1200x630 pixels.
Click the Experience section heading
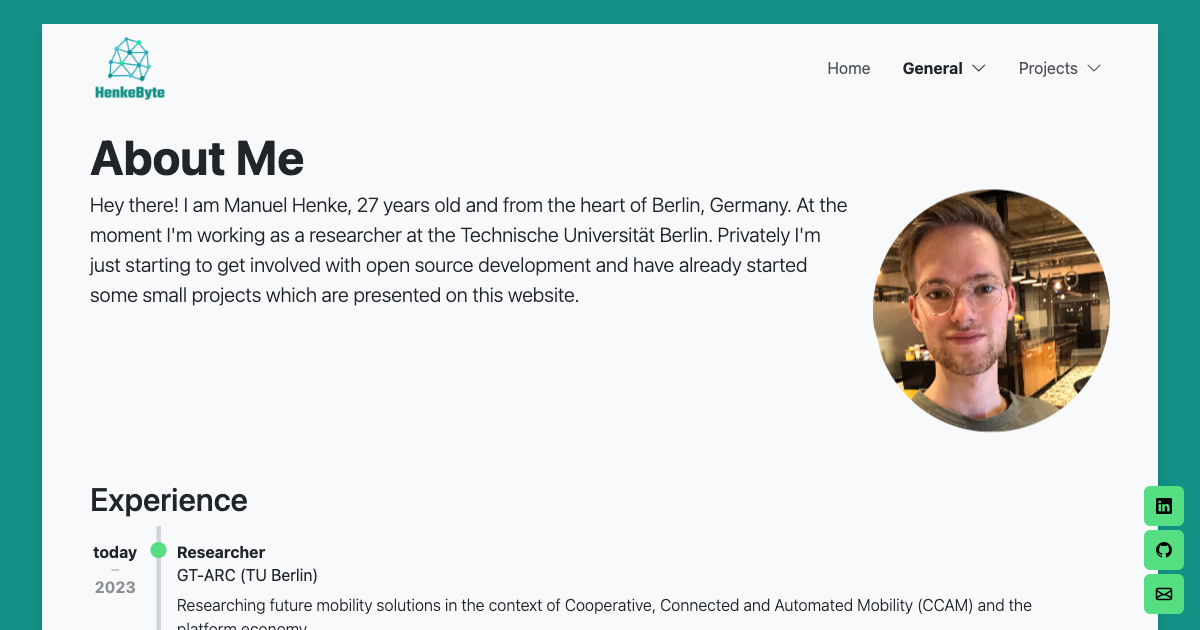[x=168, y=500]
